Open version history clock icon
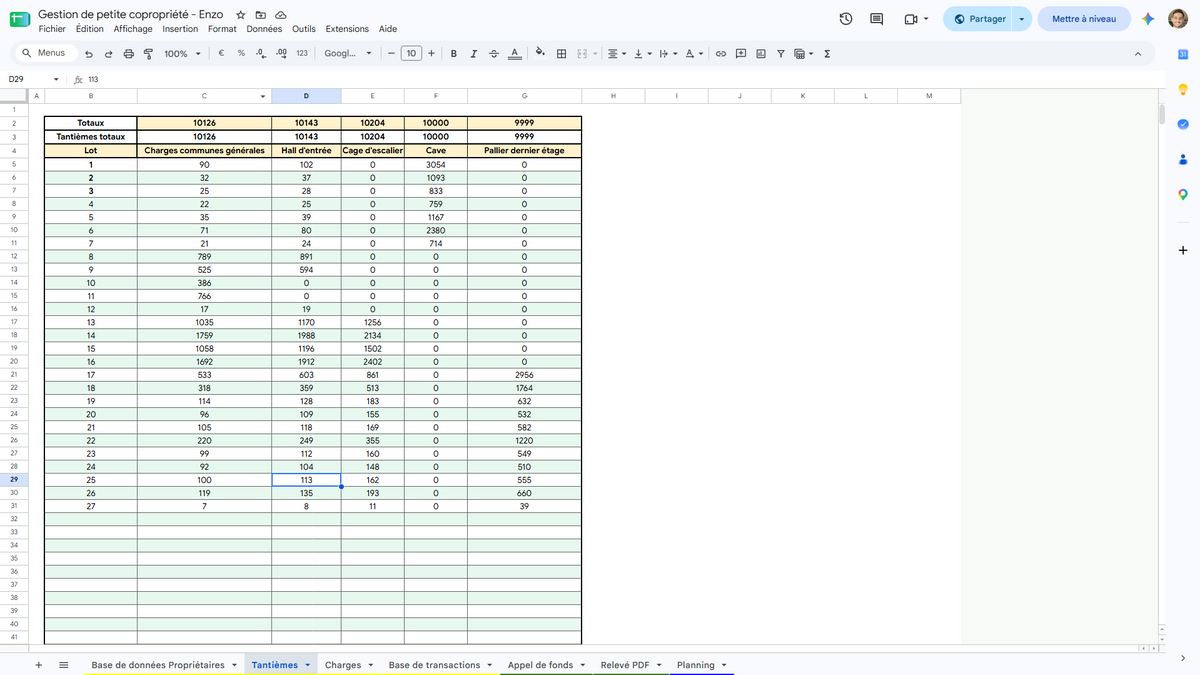The width and height of the screenshot is (1200, 675). (x=846, y=19)
